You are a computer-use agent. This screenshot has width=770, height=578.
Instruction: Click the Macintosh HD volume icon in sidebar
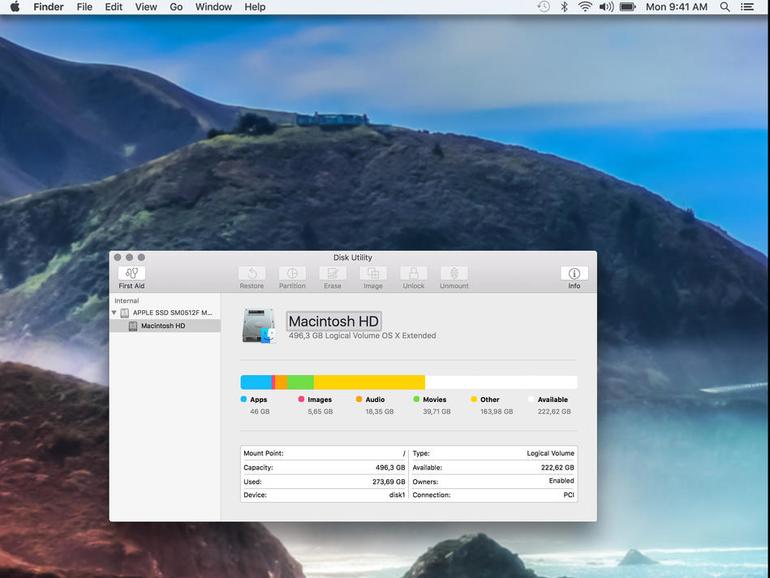133,326
